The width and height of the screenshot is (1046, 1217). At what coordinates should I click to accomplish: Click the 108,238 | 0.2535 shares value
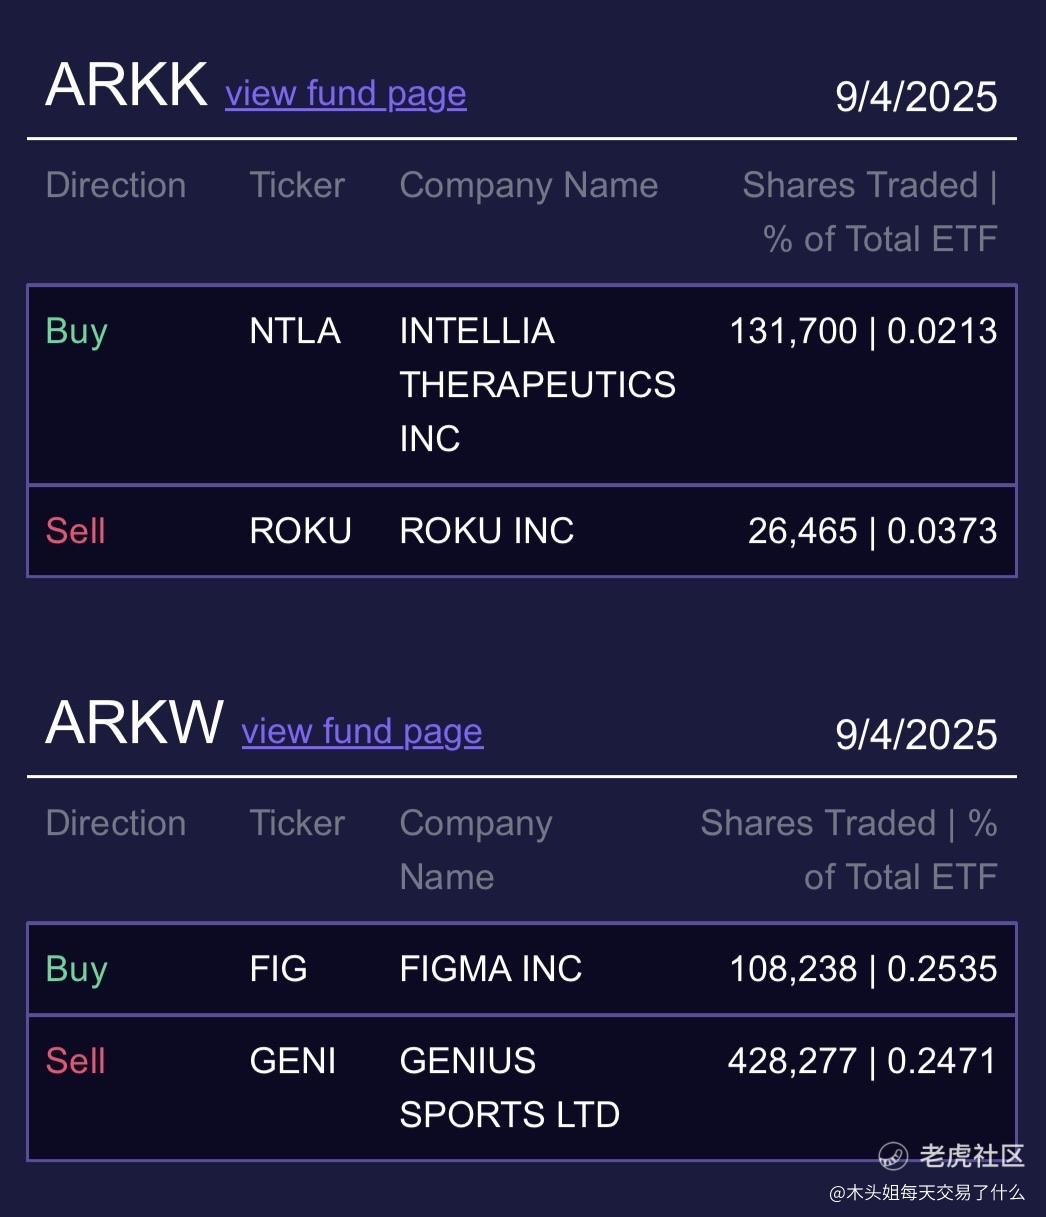click(x=863, y=969)
